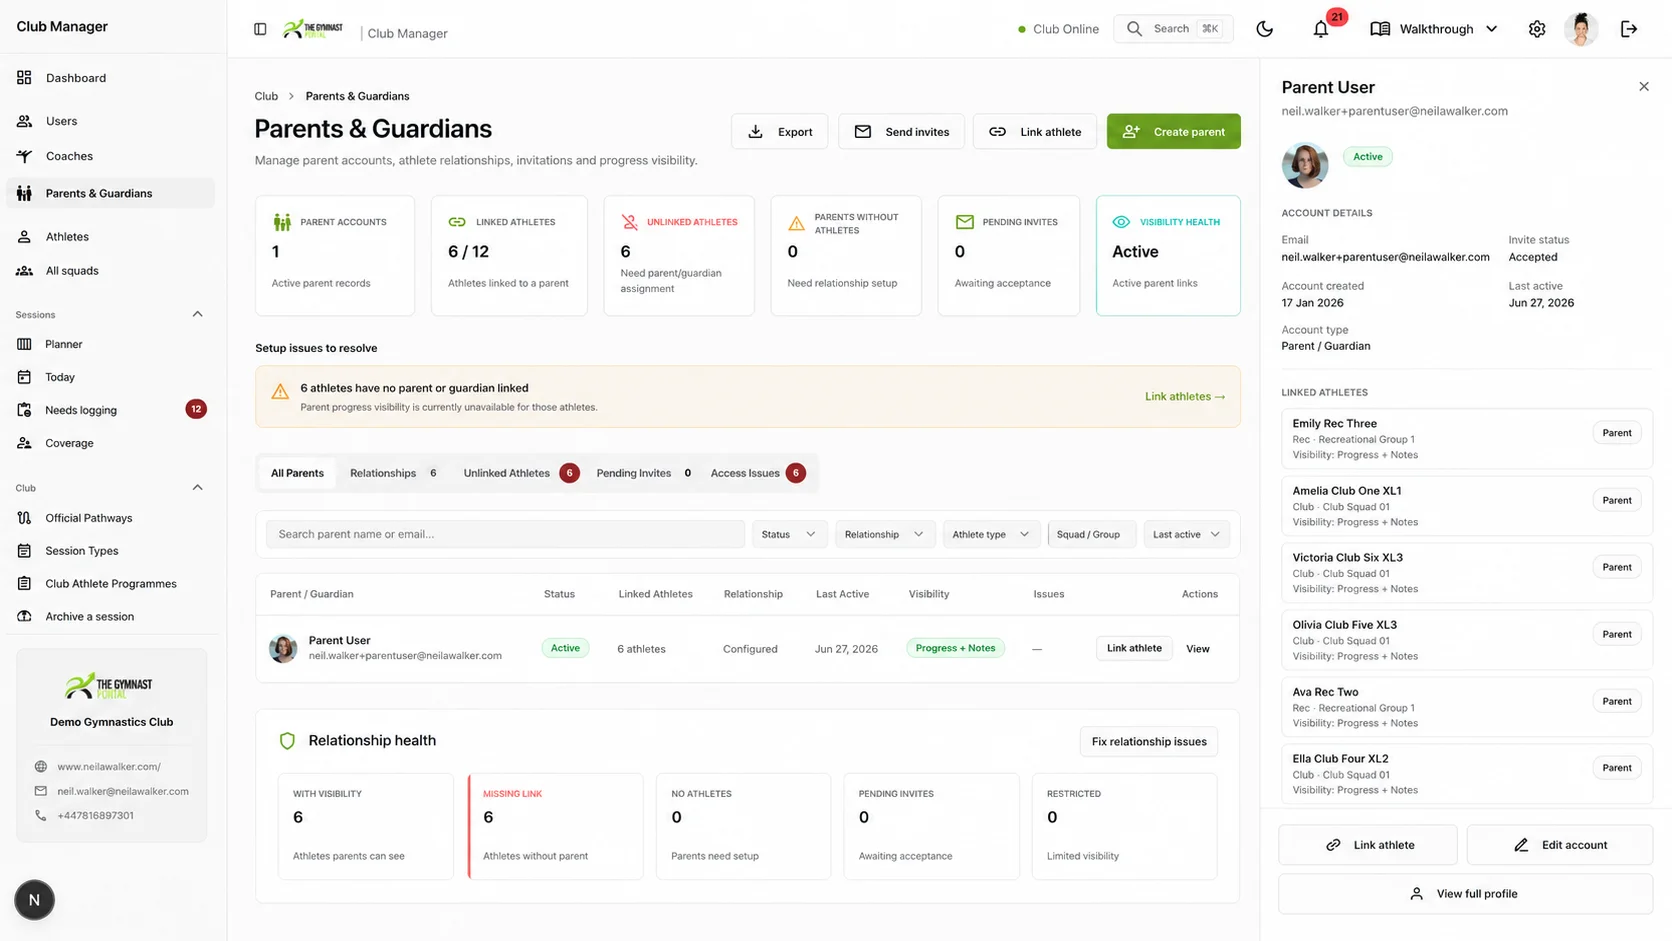Click the logout icon in header
Image resolution: width=1672 pixels, height=941 pixels.
[1629, 29]
